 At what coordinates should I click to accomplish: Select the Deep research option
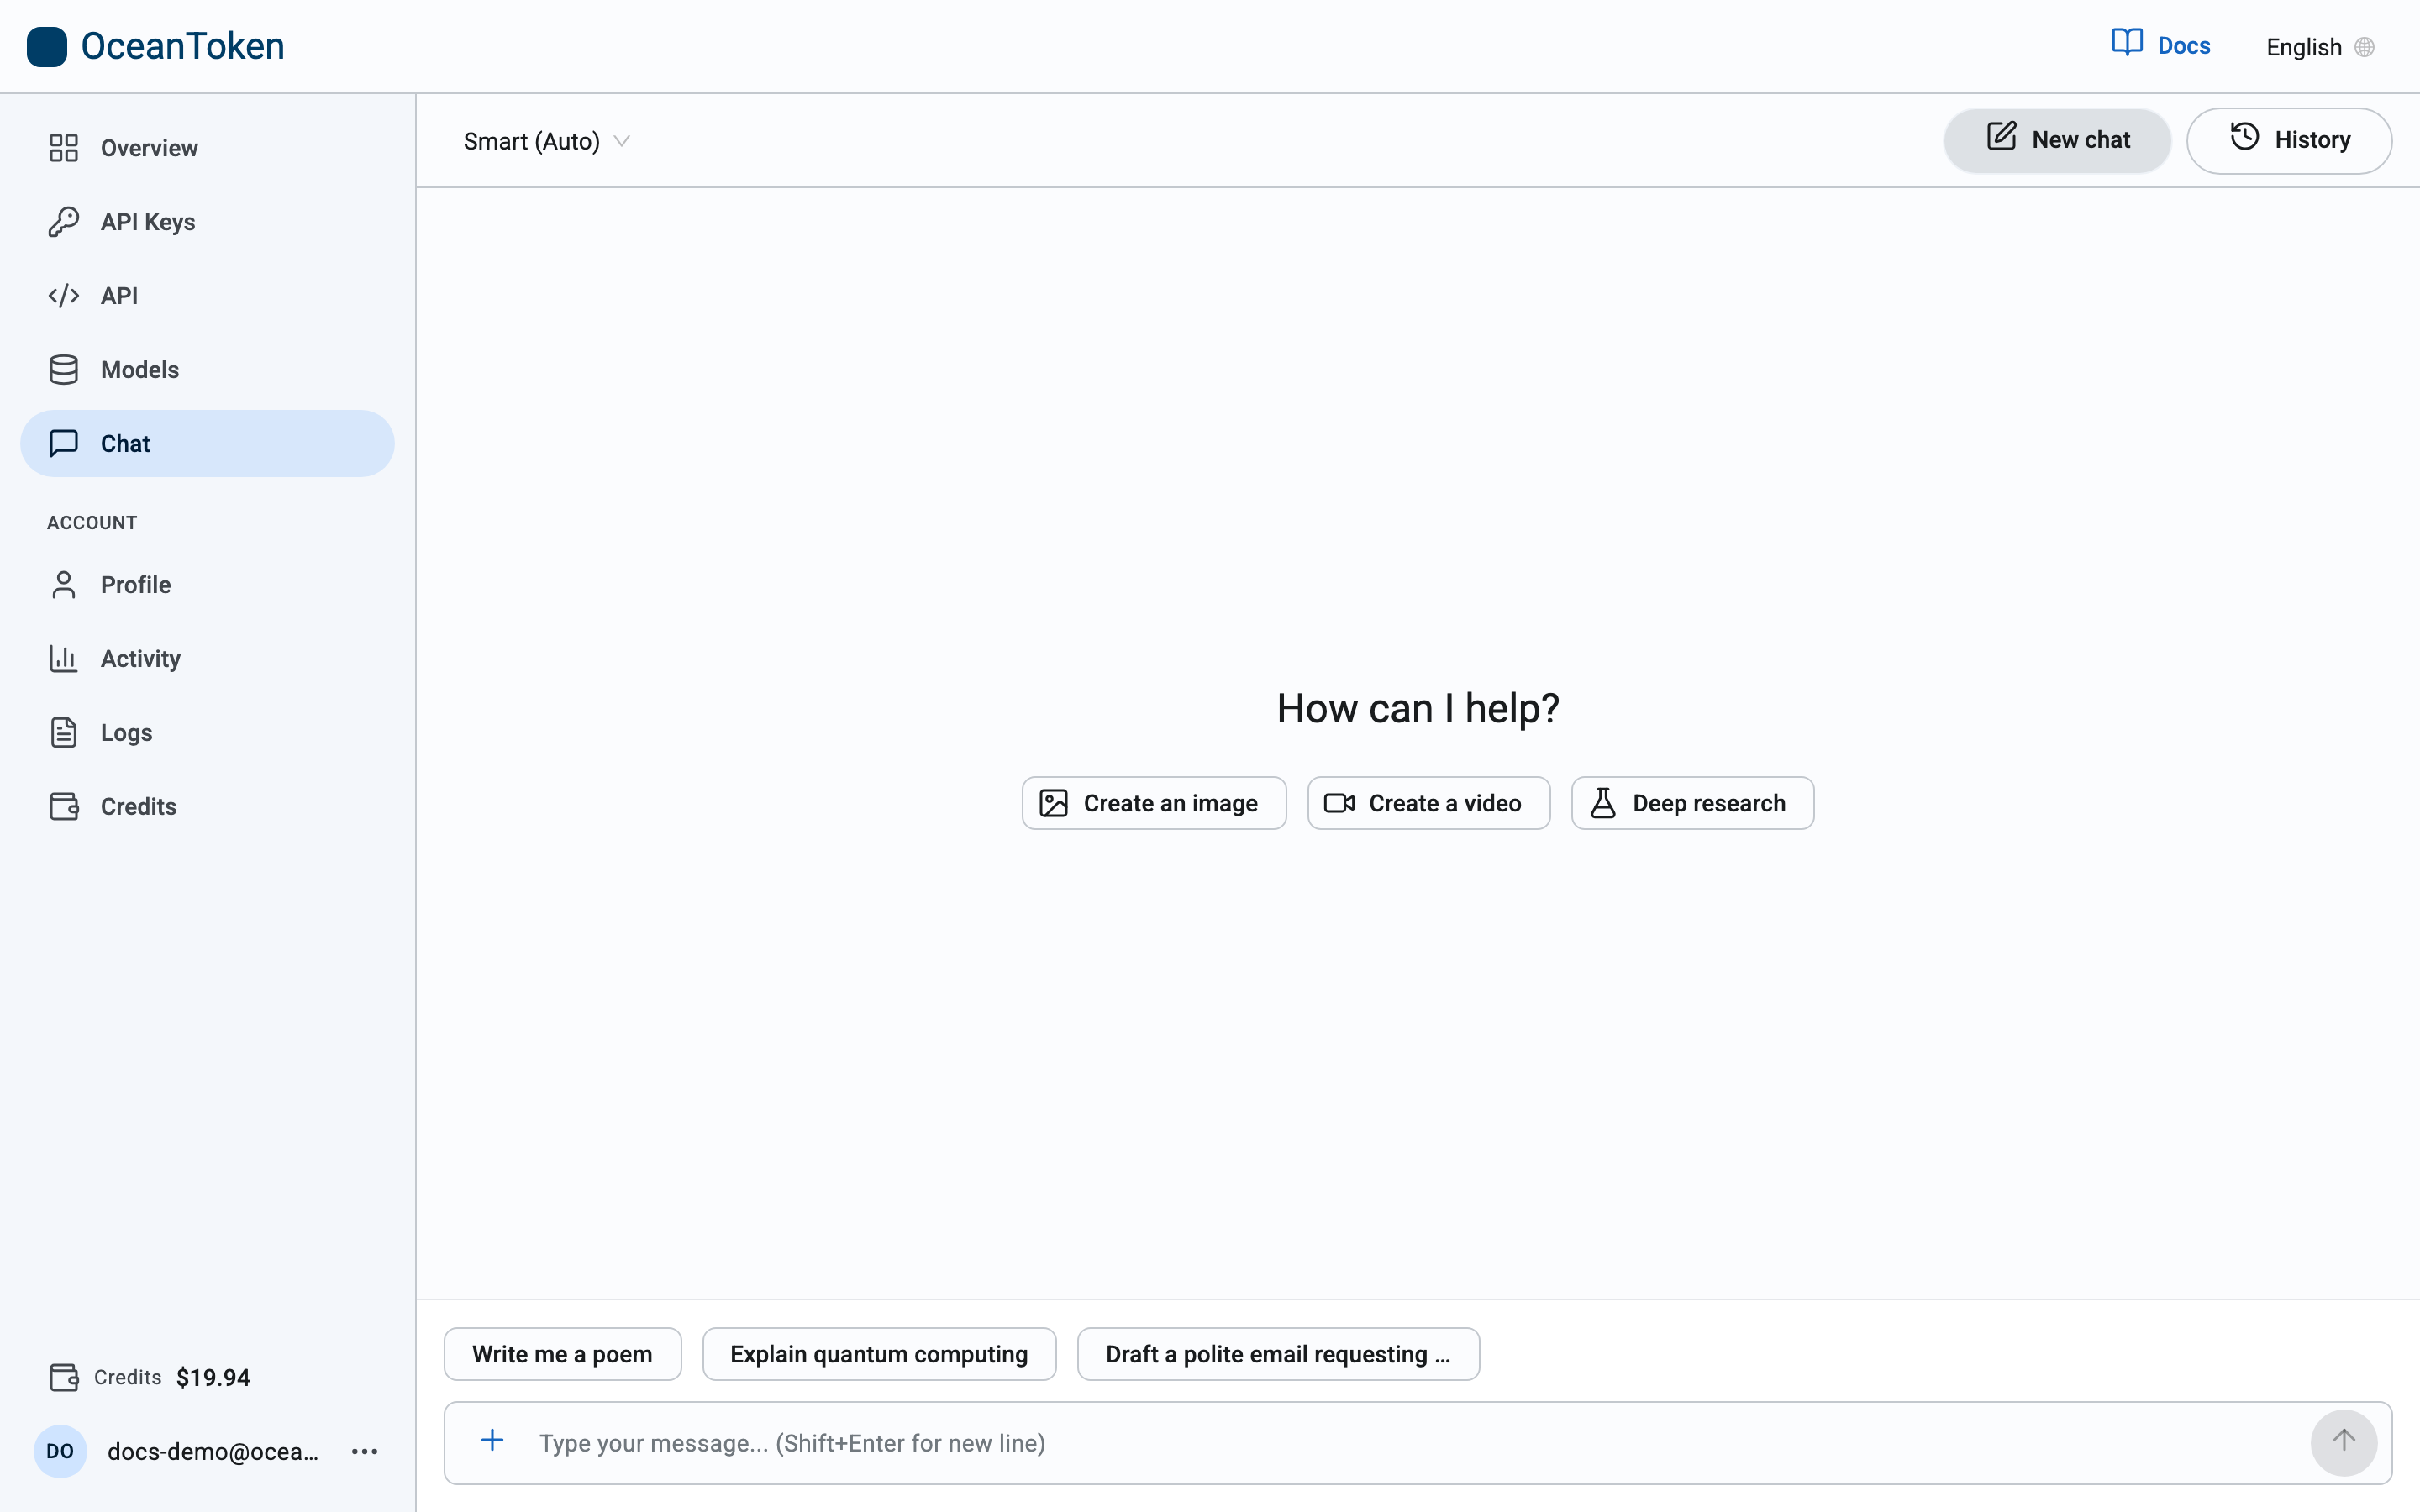click(x=1692, y=803)
